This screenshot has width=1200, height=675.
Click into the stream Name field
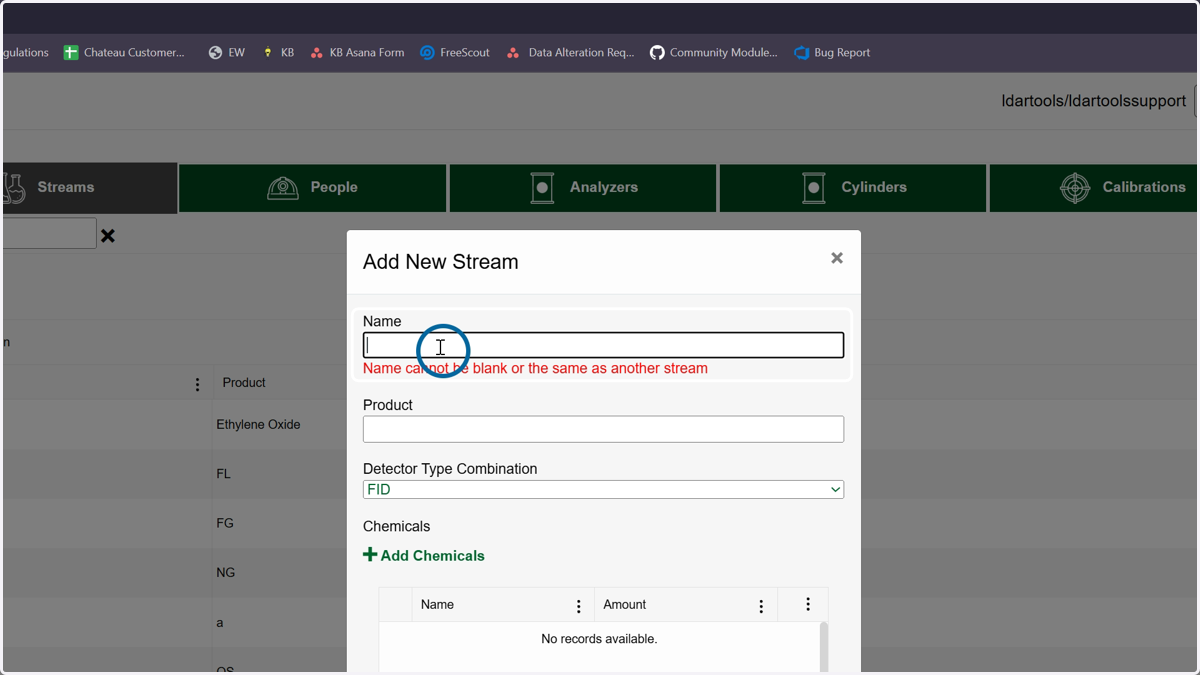[603, 345]
